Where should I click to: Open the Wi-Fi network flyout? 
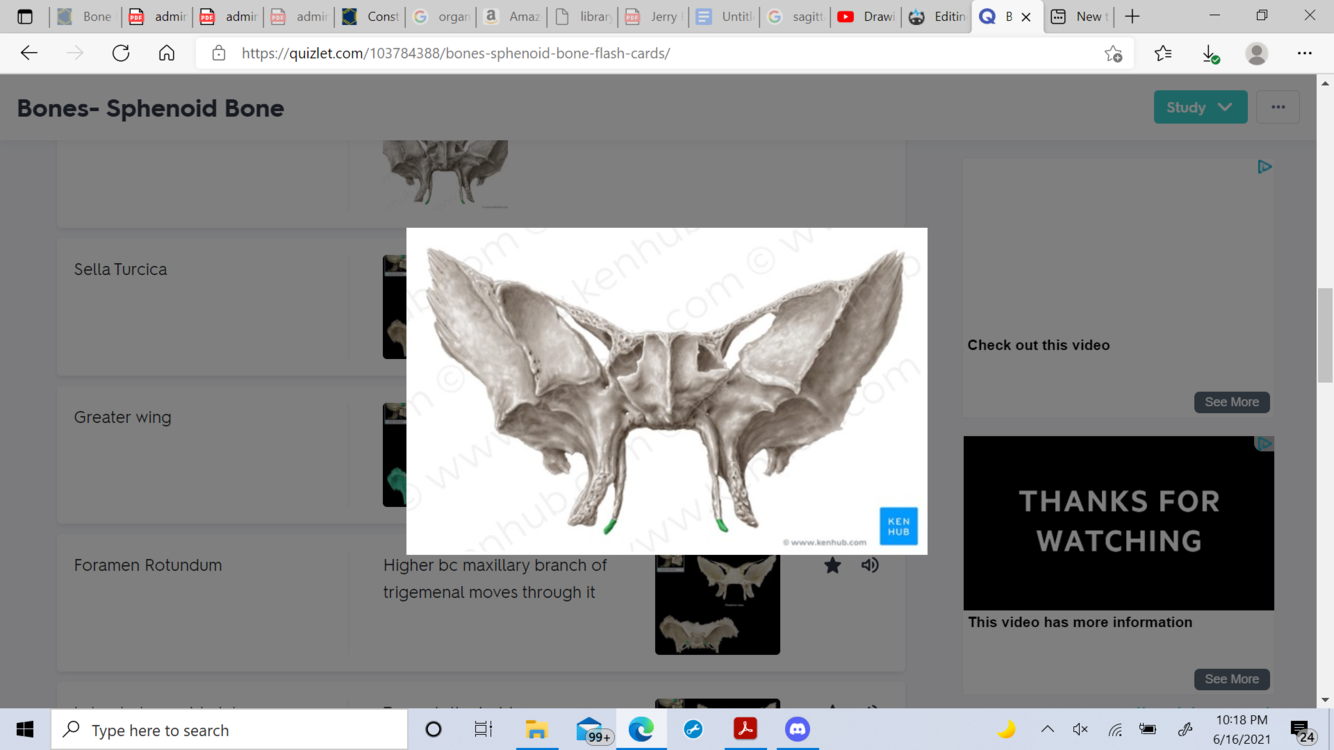pyautogui.click(x=1115, y=730)
